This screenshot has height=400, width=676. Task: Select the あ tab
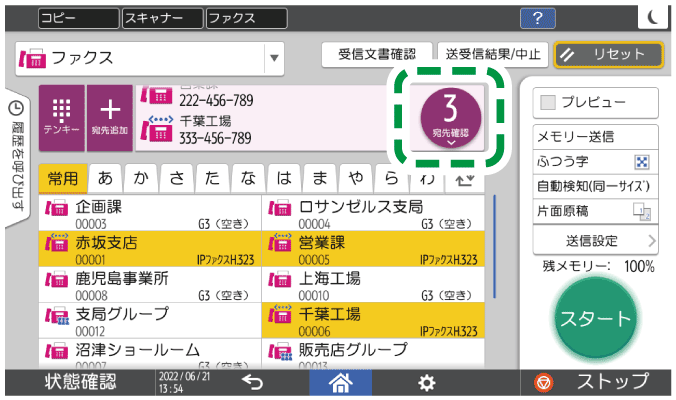[105, 178]
